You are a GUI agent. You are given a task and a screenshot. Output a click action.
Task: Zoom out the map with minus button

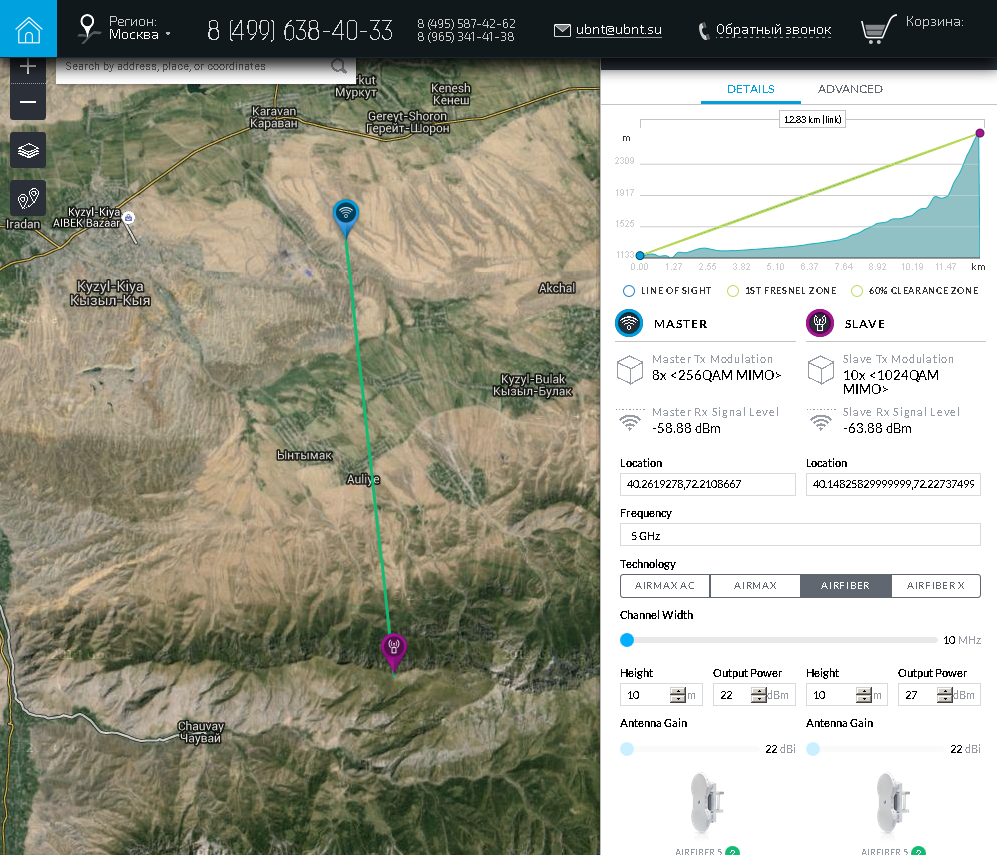28,102
